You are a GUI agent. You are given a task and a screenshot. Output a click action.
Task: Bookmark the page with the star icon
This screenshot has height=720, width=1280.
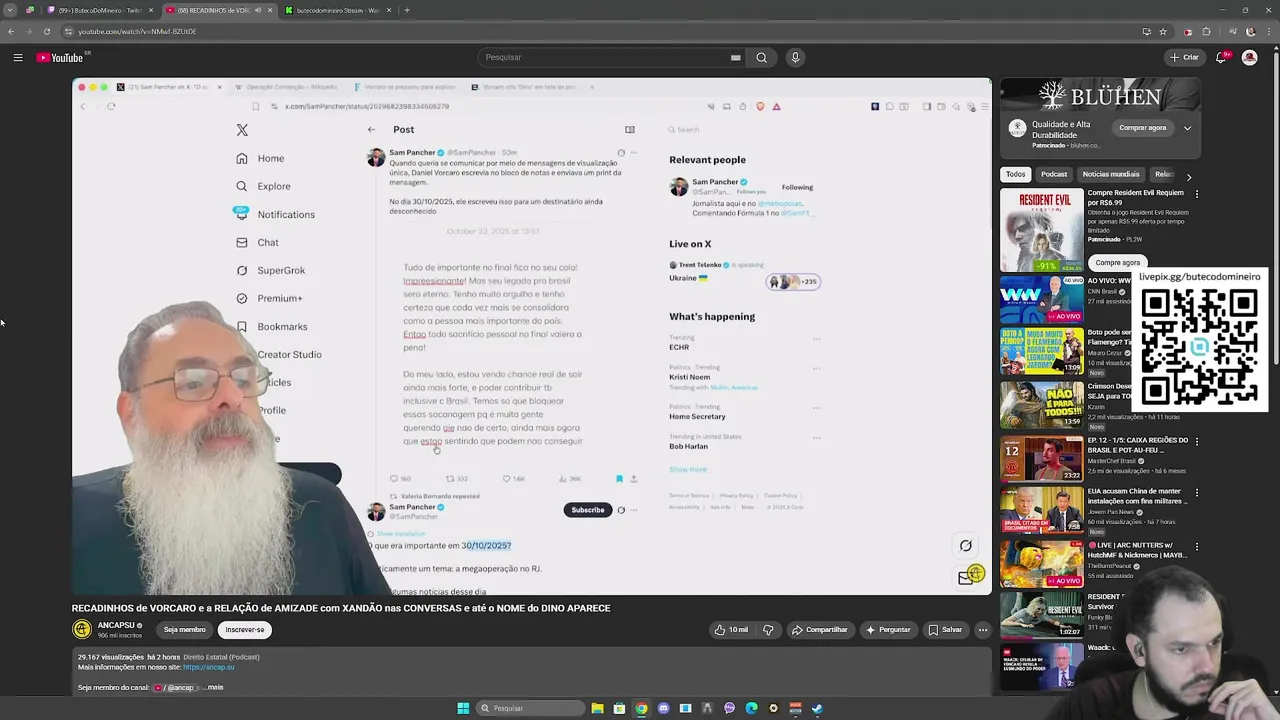coord(1162,31)
